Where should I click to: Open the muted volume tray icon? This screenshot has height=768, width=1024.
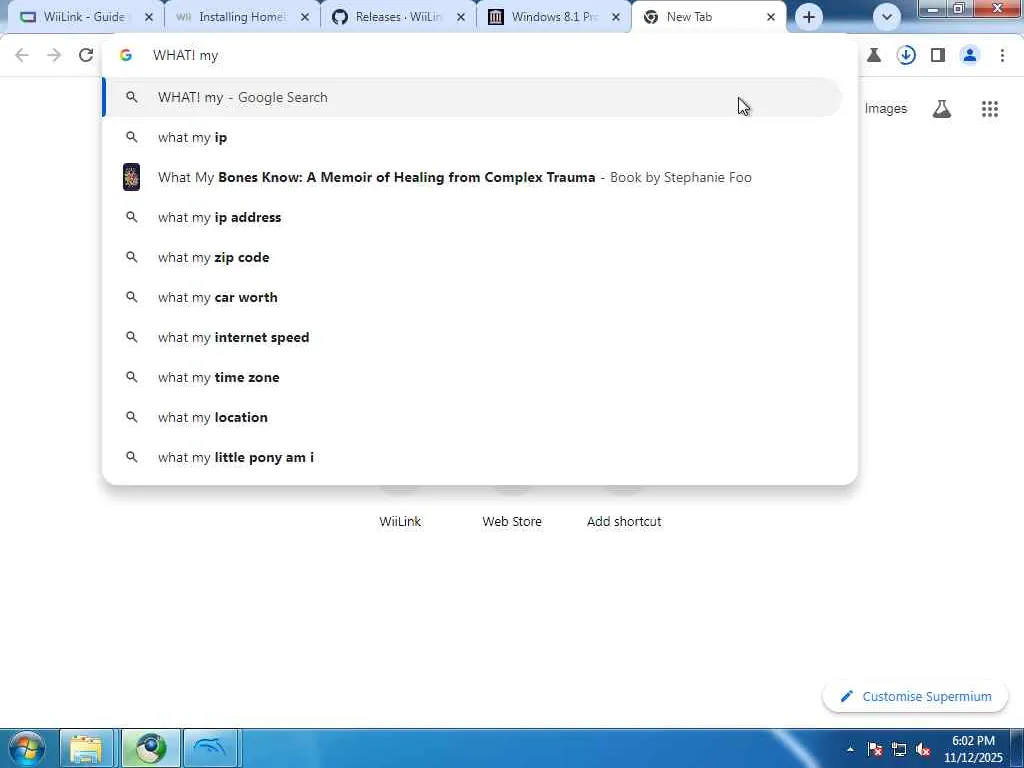click(x=923, y=749)
